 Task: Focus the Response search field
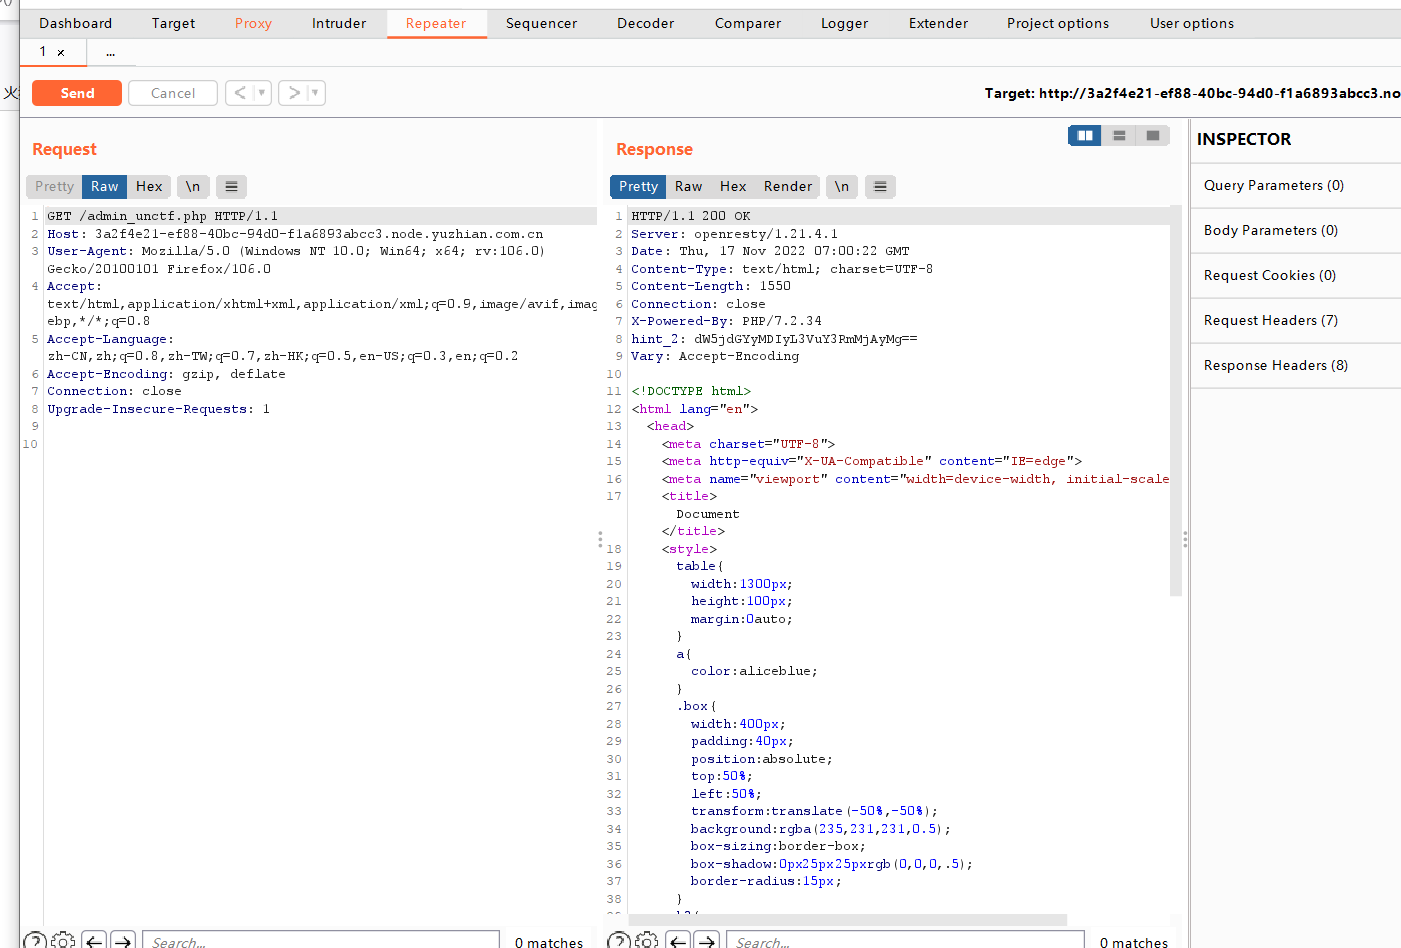pos(906,941)
